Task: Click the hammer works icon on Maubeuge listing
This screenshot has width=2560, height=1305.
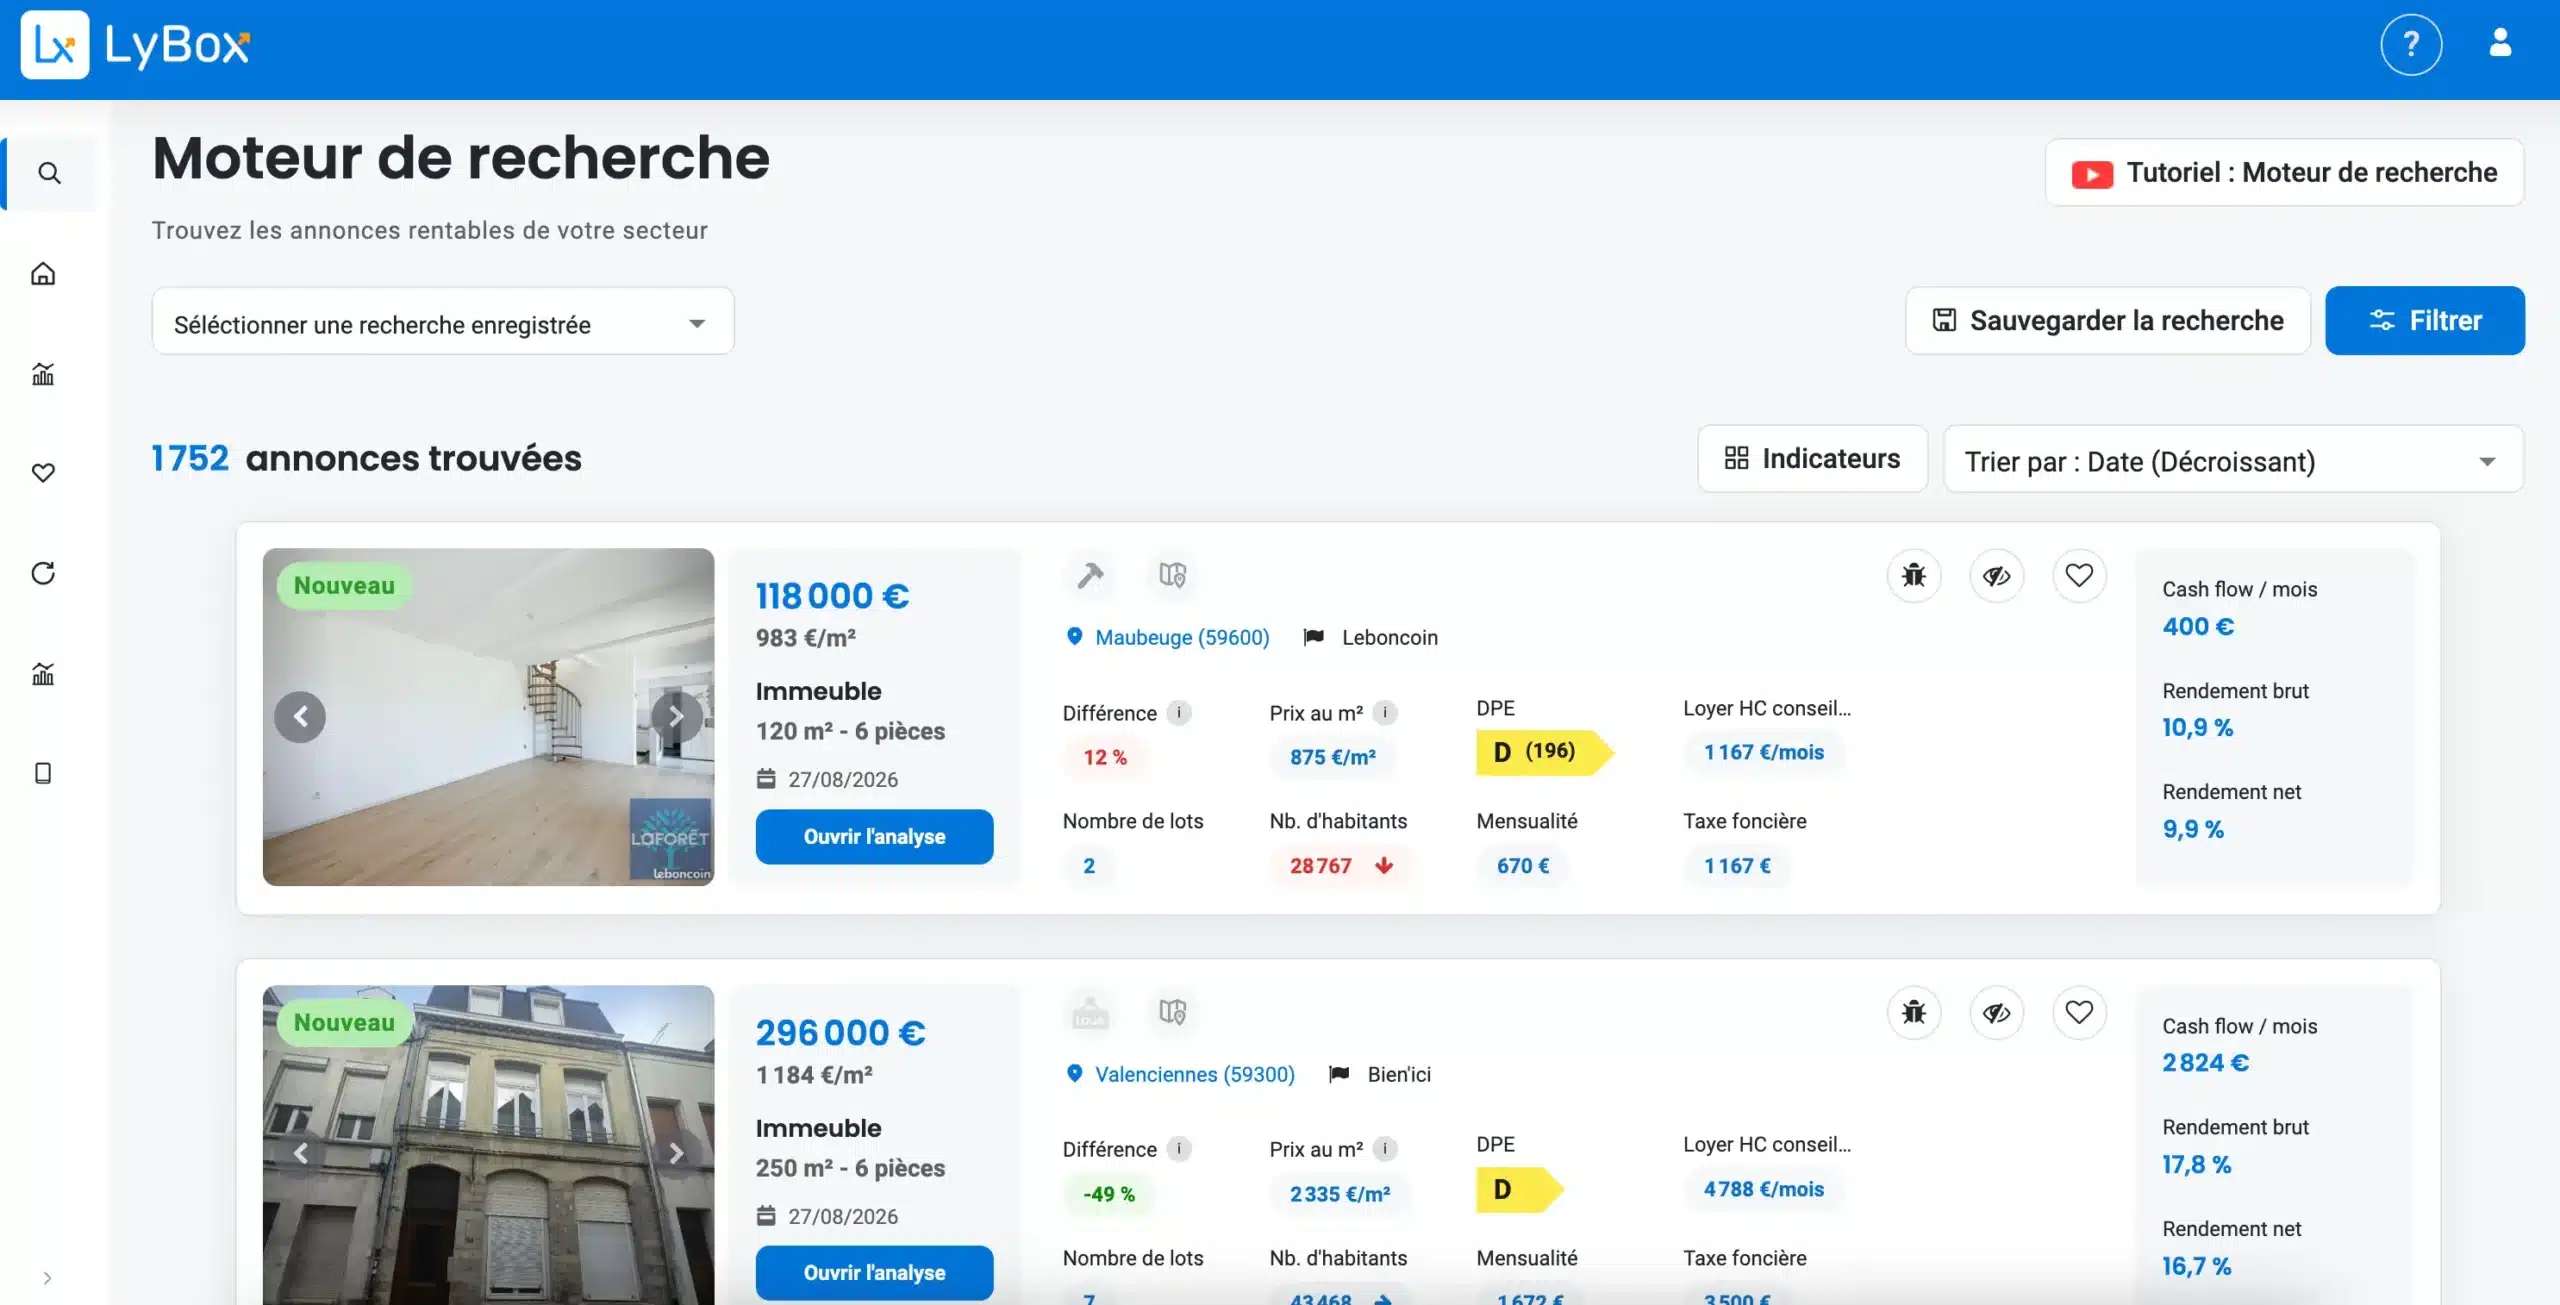Action: 1090,575
